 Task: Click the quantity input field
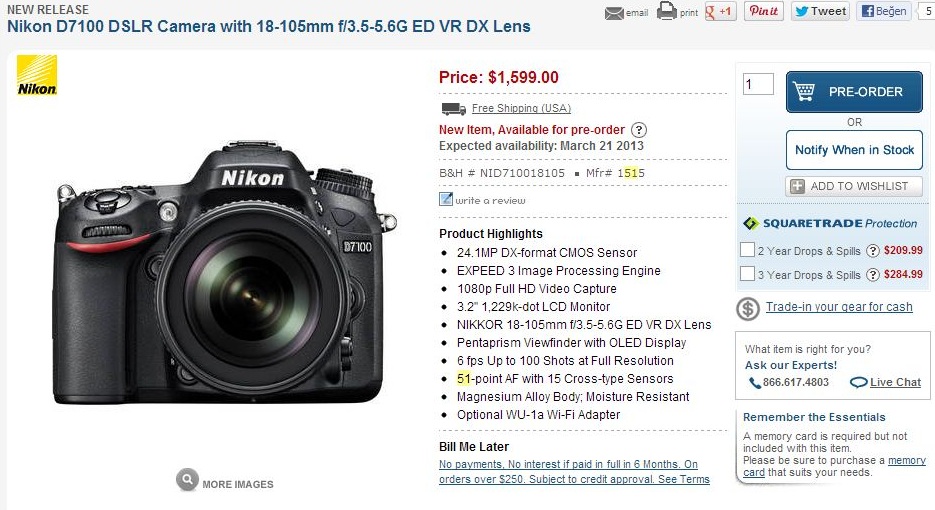coord(758,84)
